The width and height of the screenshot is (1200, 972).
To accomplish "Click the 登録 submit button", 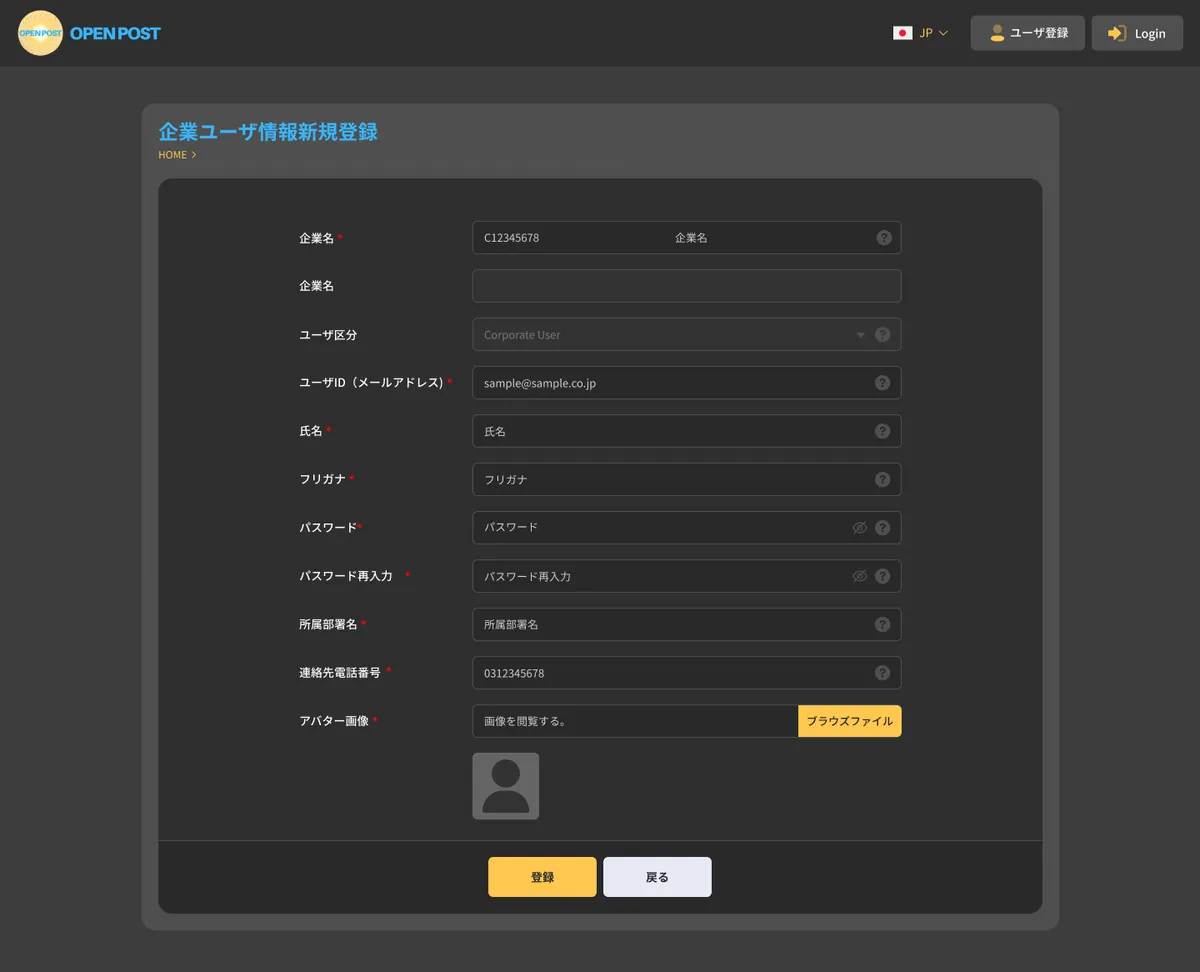I will 542,877.
